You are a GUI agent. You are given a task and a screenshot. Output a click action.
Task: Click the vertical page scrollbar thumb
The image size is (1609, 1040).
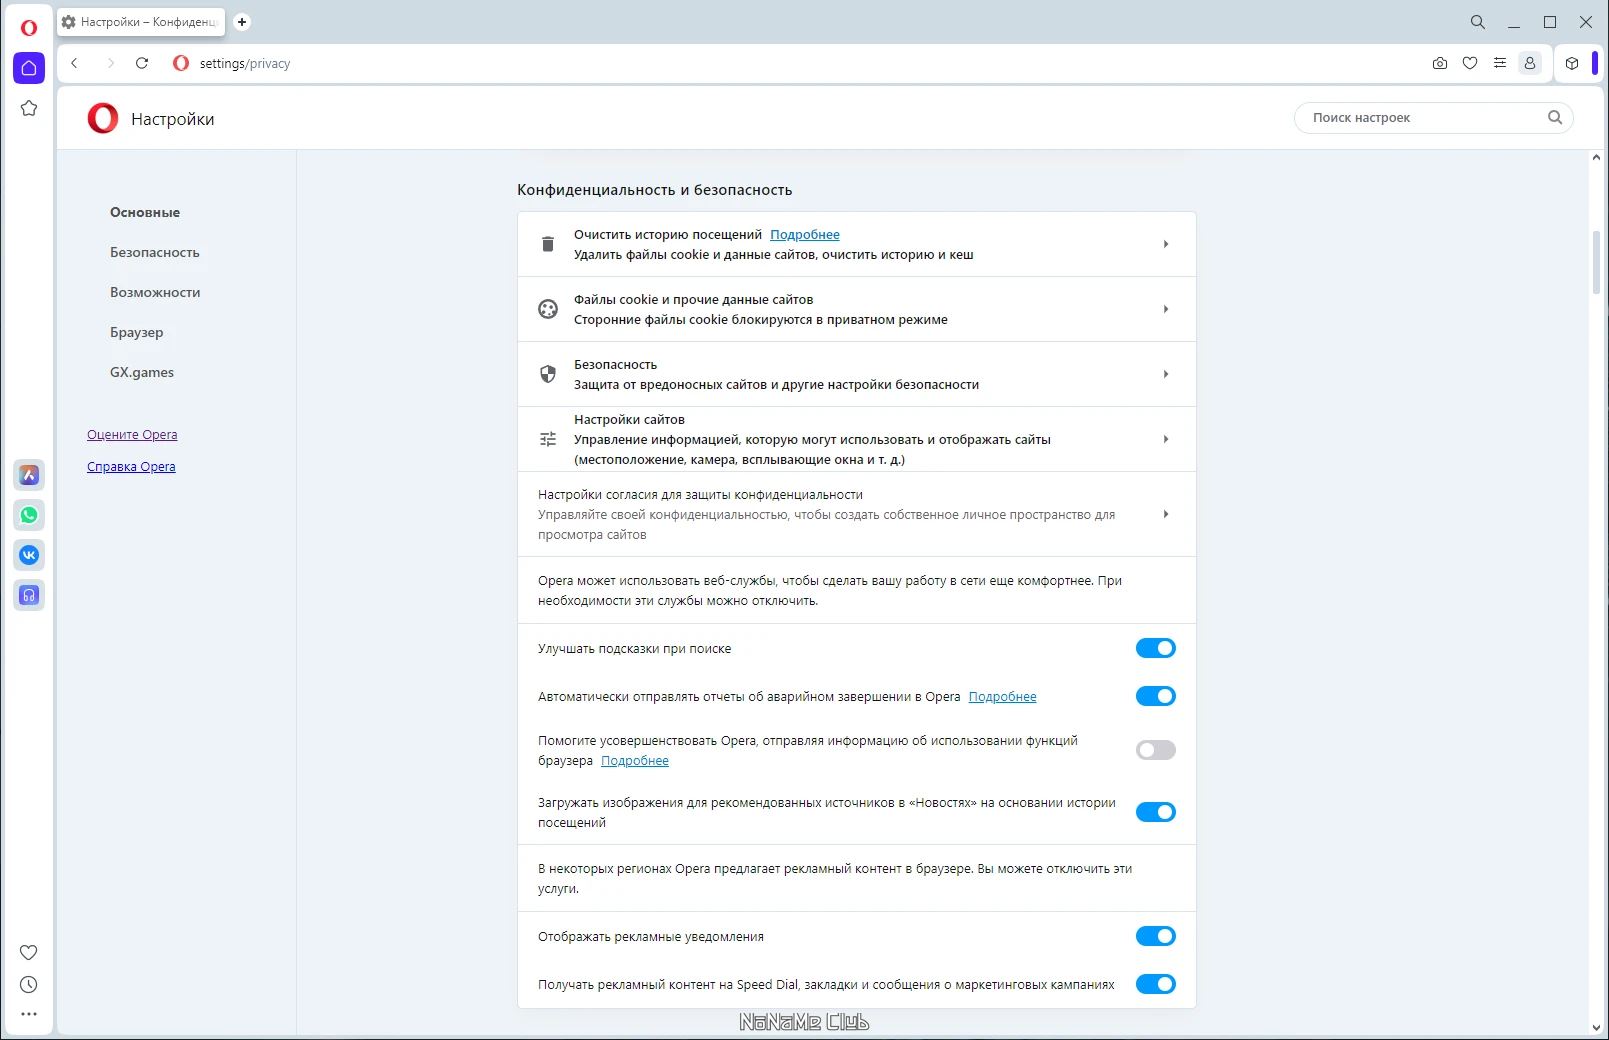[x=1596, y=263]
